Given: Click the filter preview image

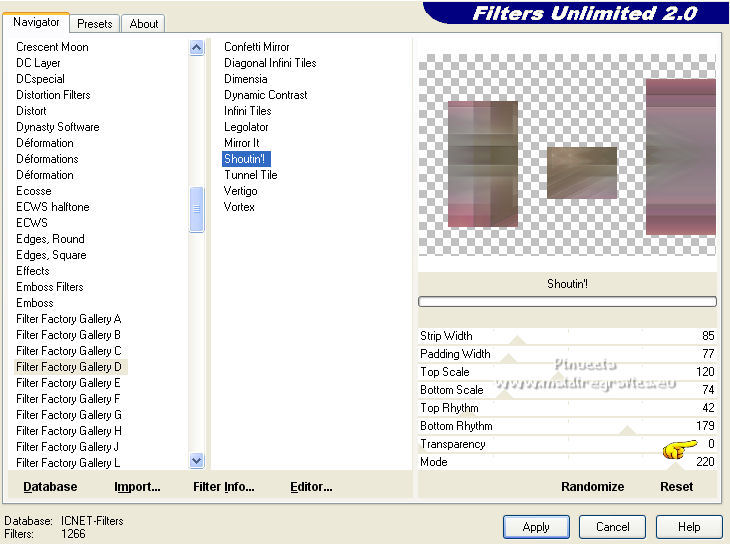Looking at the screenshot, I should click(x=567, y=155).
